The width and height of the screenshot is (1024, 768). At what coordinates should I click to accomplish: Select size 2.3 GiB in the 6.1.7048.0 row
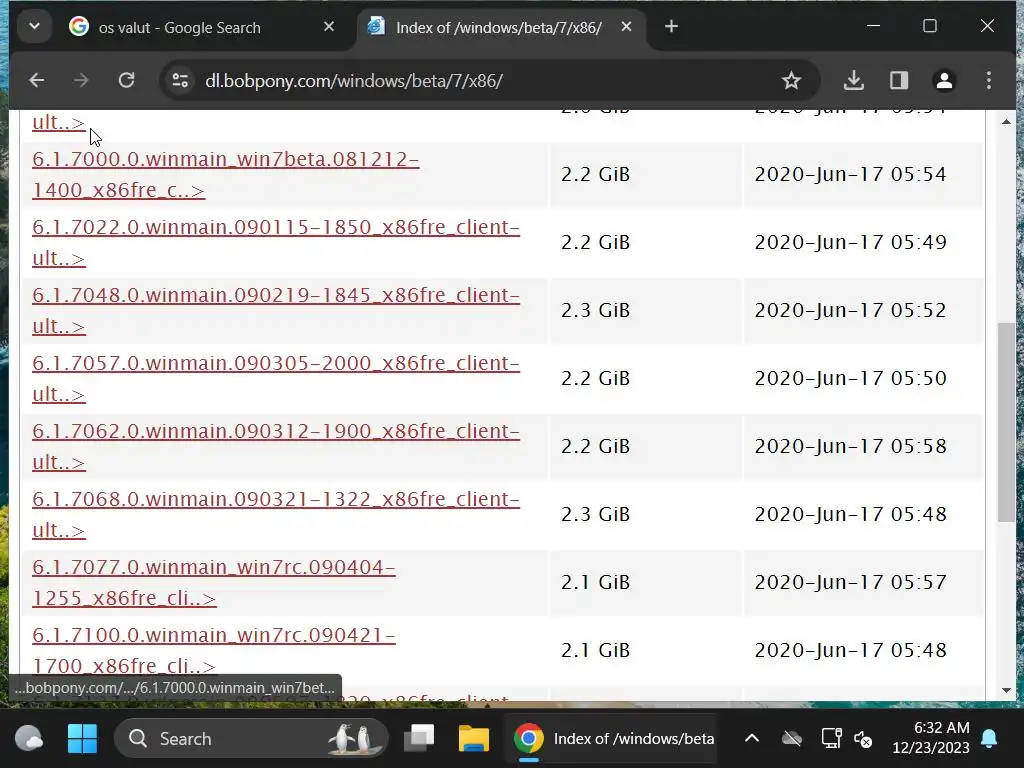pyautogui.click(x=596, y=310)
